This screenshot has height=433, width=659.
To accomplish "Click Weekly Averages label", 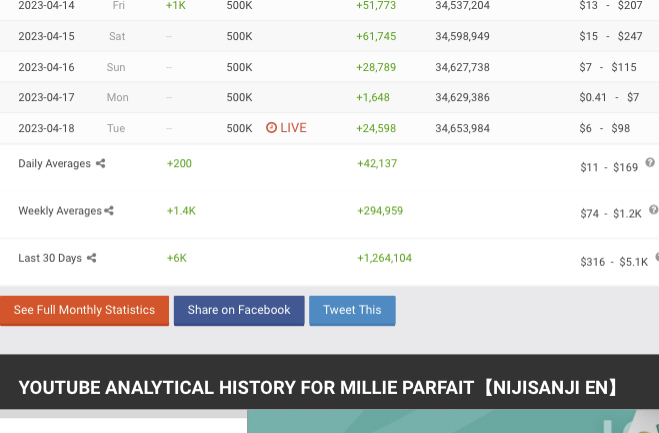I will [x=60, y=211].
